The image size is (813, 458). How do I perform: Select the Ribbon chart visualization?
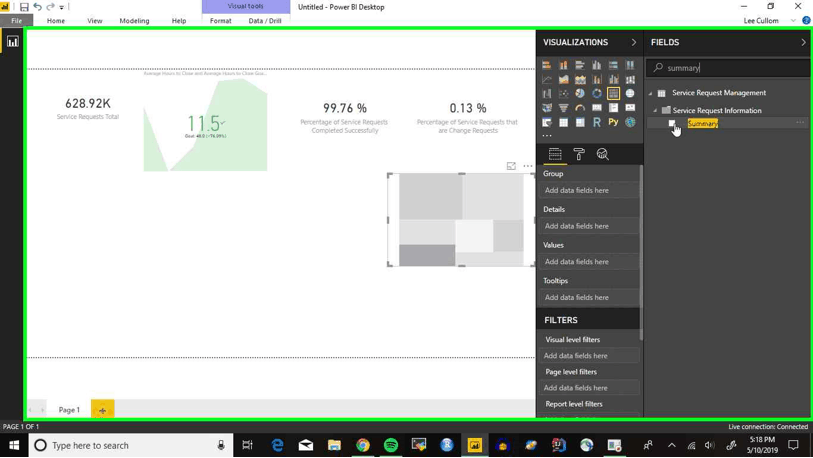[x=630, y=79]
